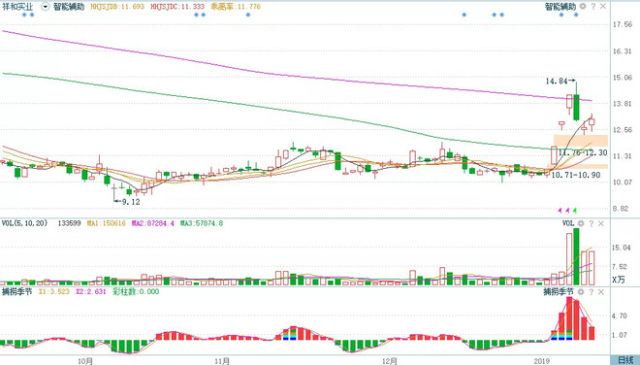Select the 捕捞季节 indicator title at left

17,292
